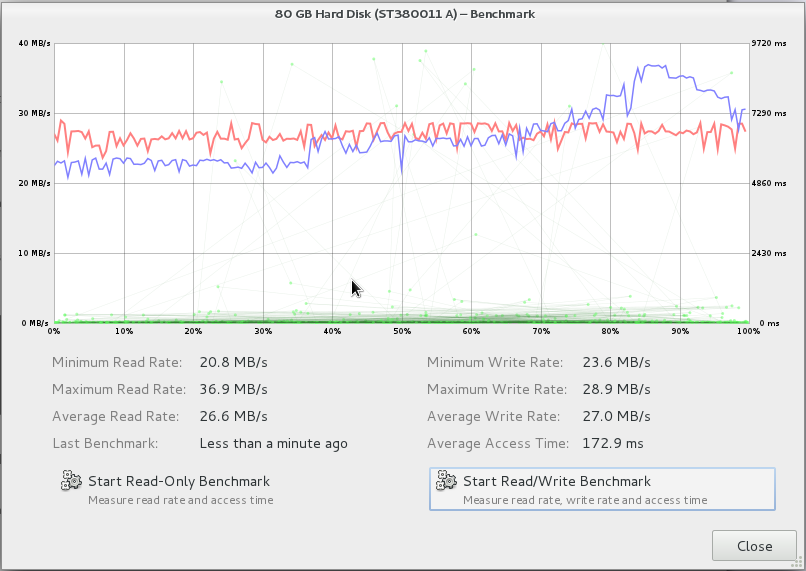Viewport: 806px width, 571px height.
Task: Click the 27.0 MB/s average write rate value
Action: click(616, 416)
